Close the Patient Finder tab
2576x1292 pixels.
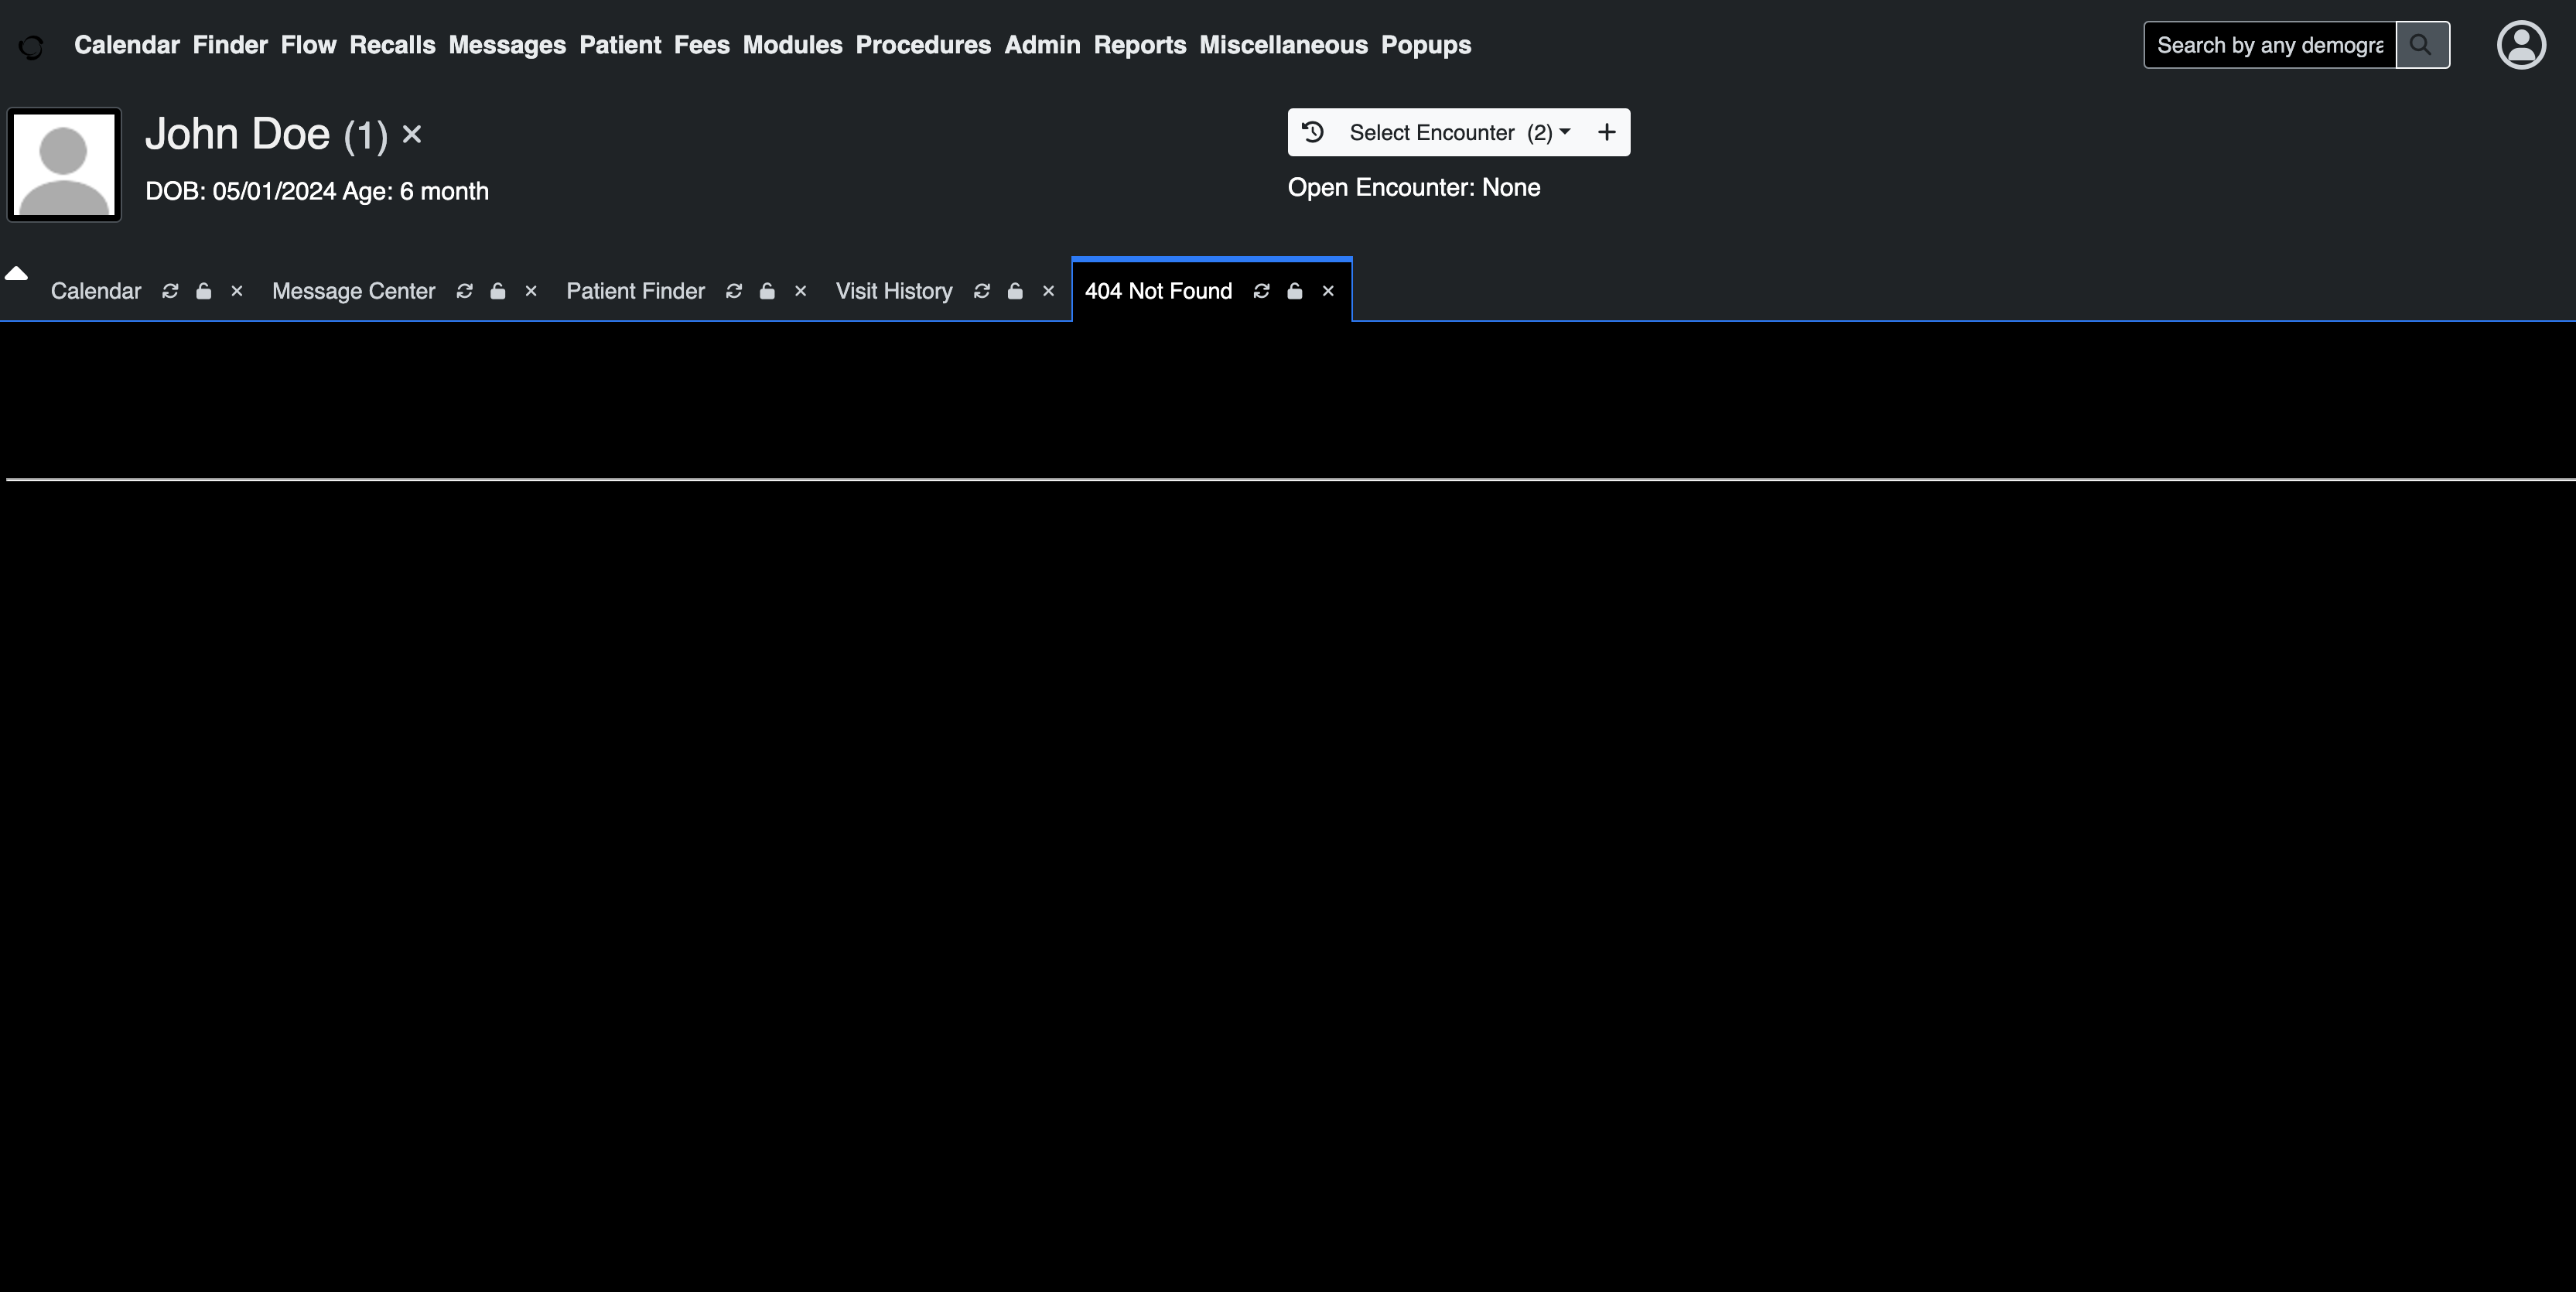800,291
